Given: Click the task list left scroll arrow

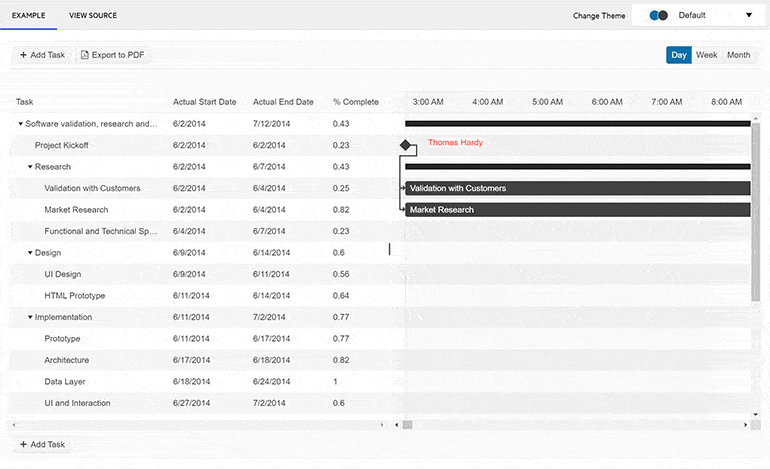Looking at the screenshot, I should click(x=14, y=425).
